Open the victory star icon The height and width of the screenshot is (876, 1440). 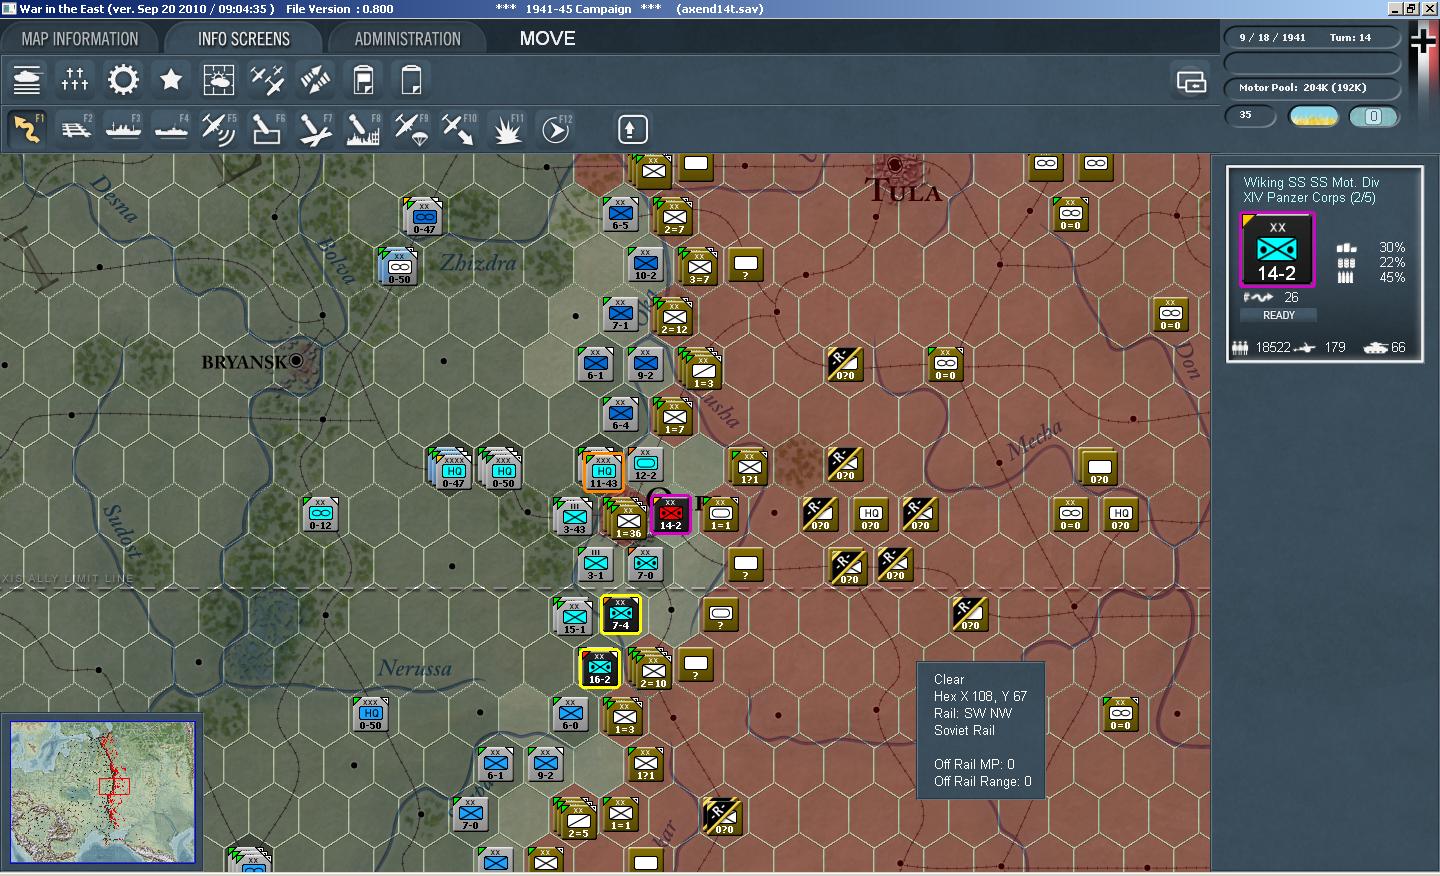[171, 79]
